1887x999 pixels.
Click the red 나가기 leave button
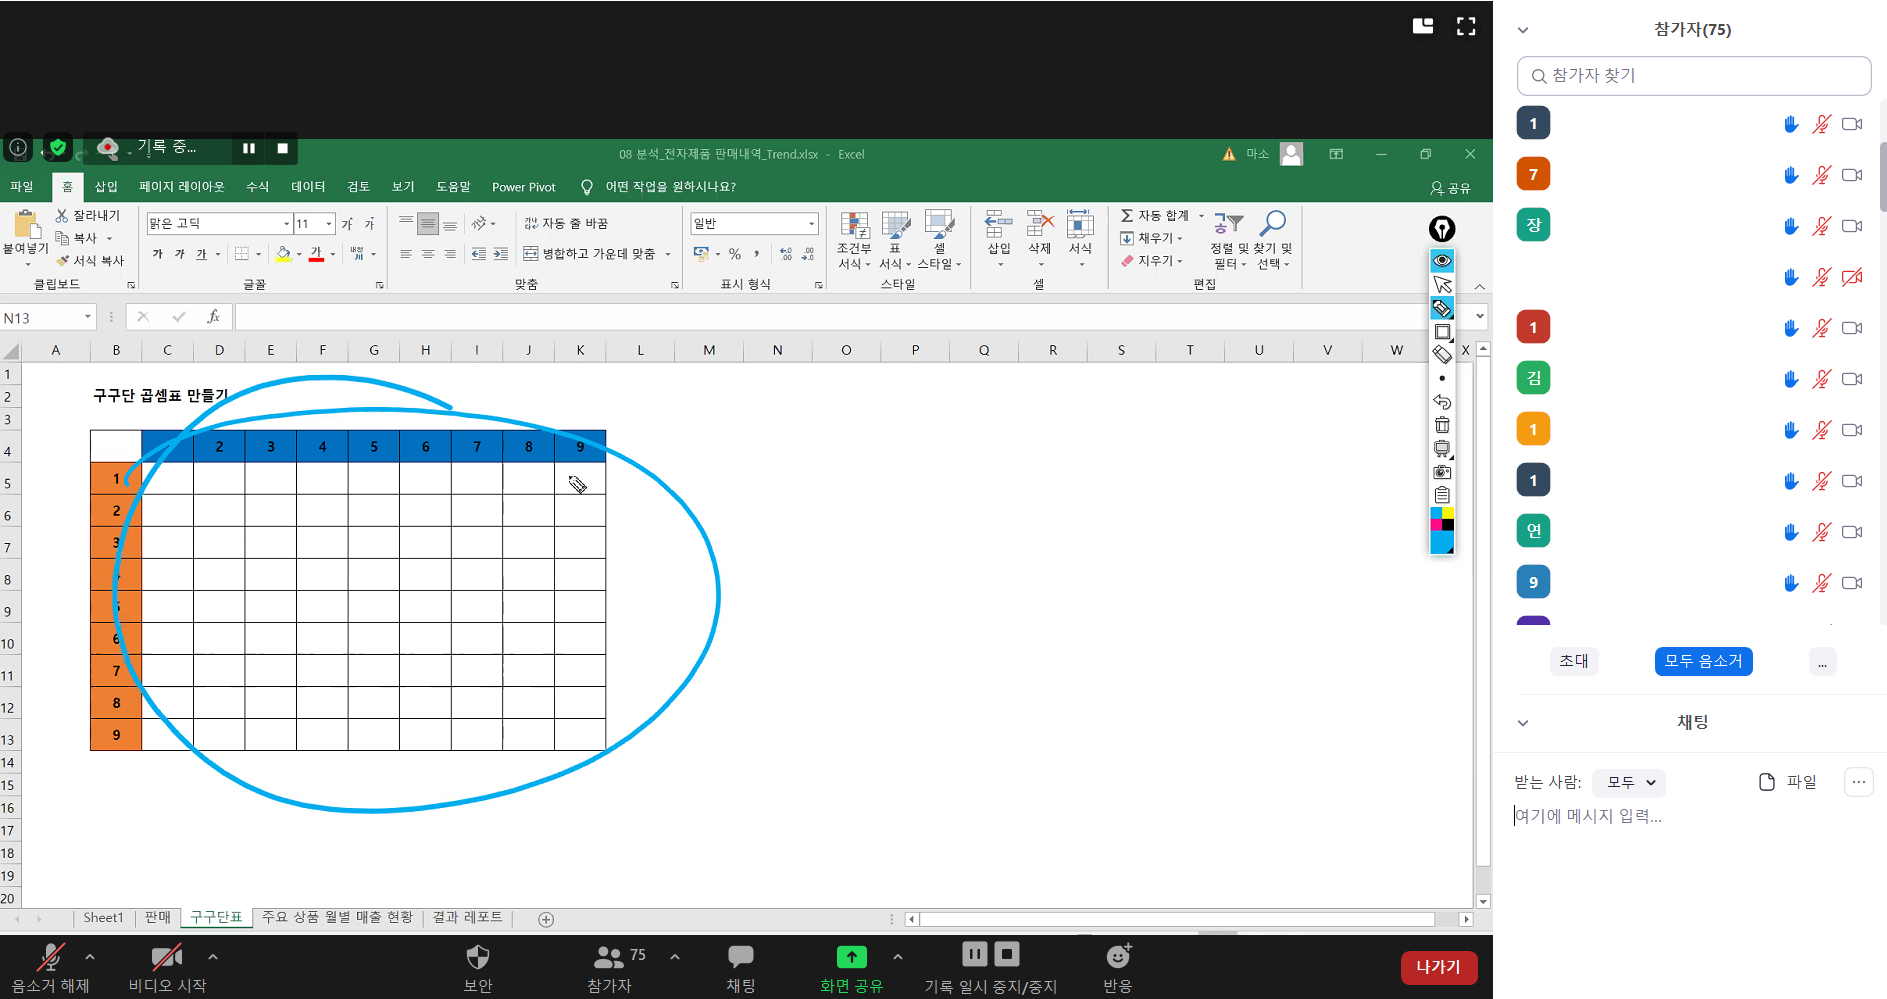(x=1438, y=967)
